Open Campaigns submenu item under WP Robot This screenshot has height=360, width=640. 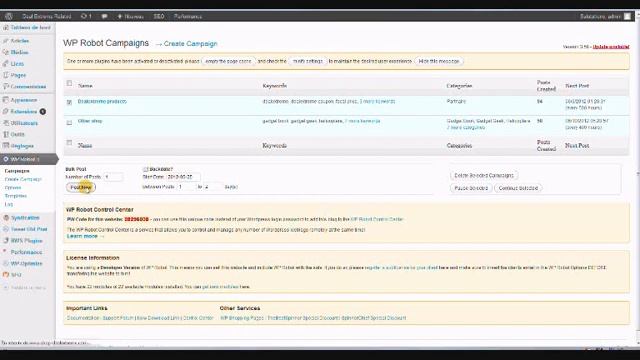17,171
